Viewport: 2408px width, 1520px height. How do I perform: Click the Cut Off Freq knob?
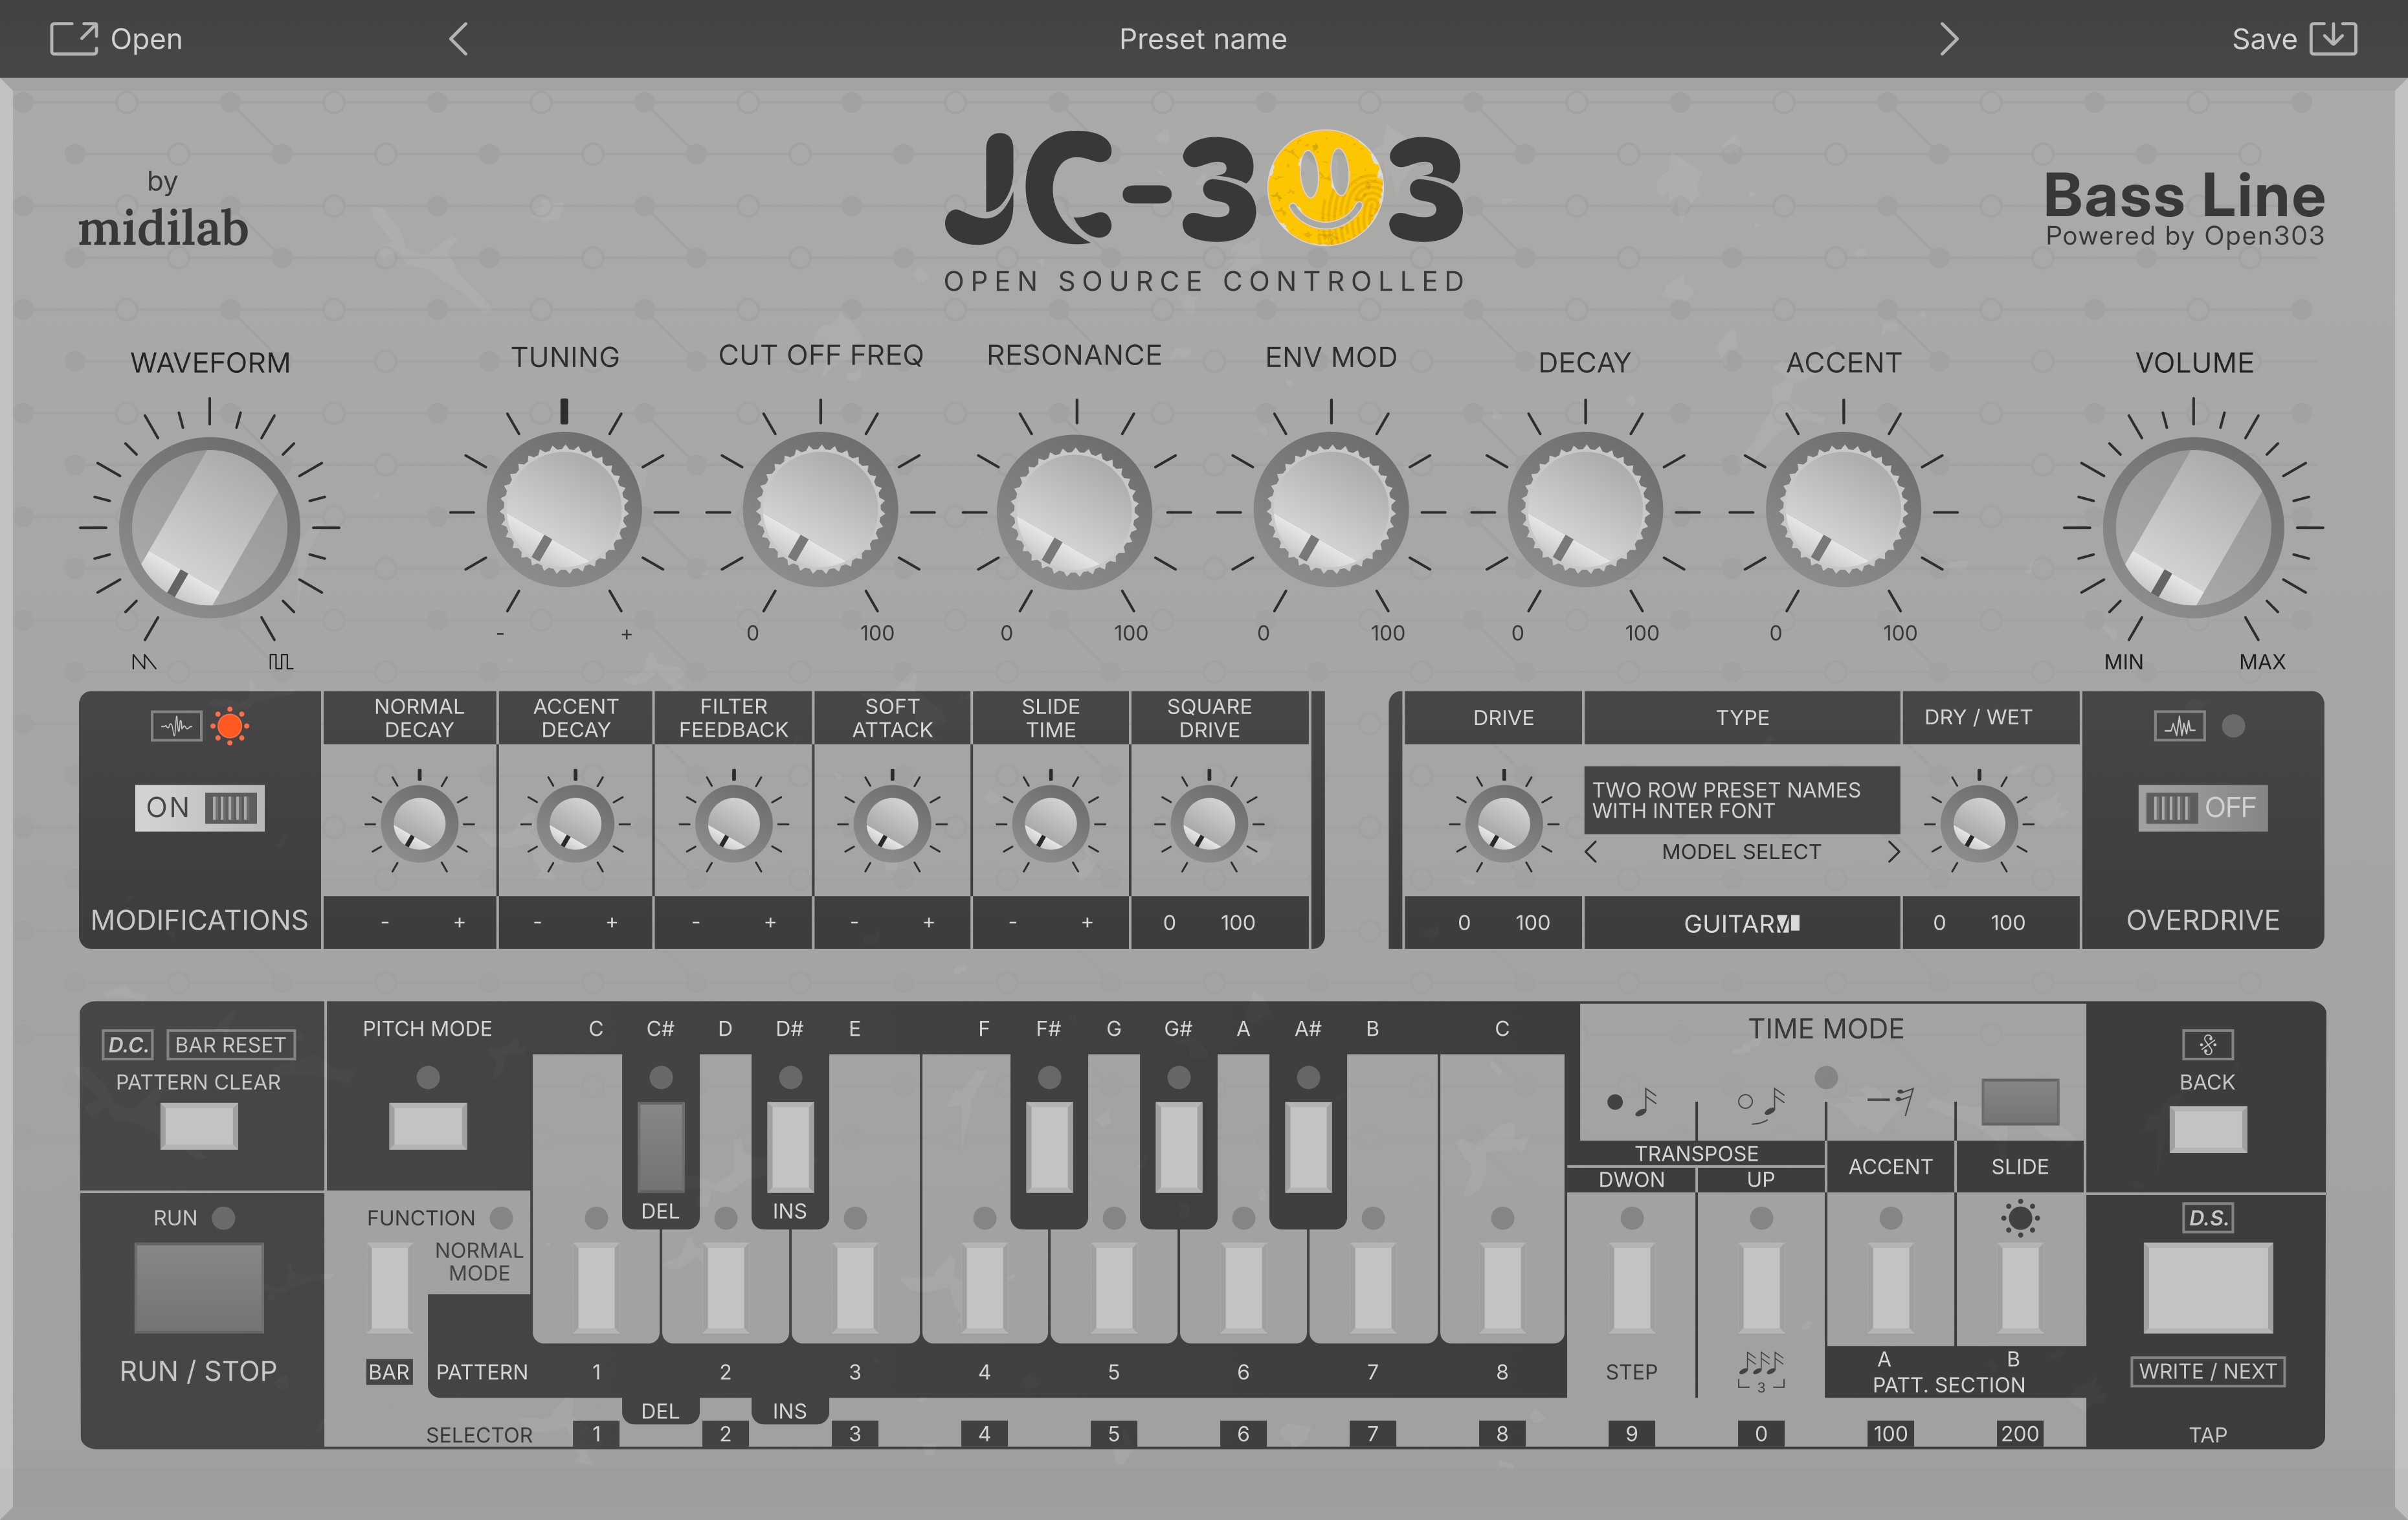tap(820, 510)
